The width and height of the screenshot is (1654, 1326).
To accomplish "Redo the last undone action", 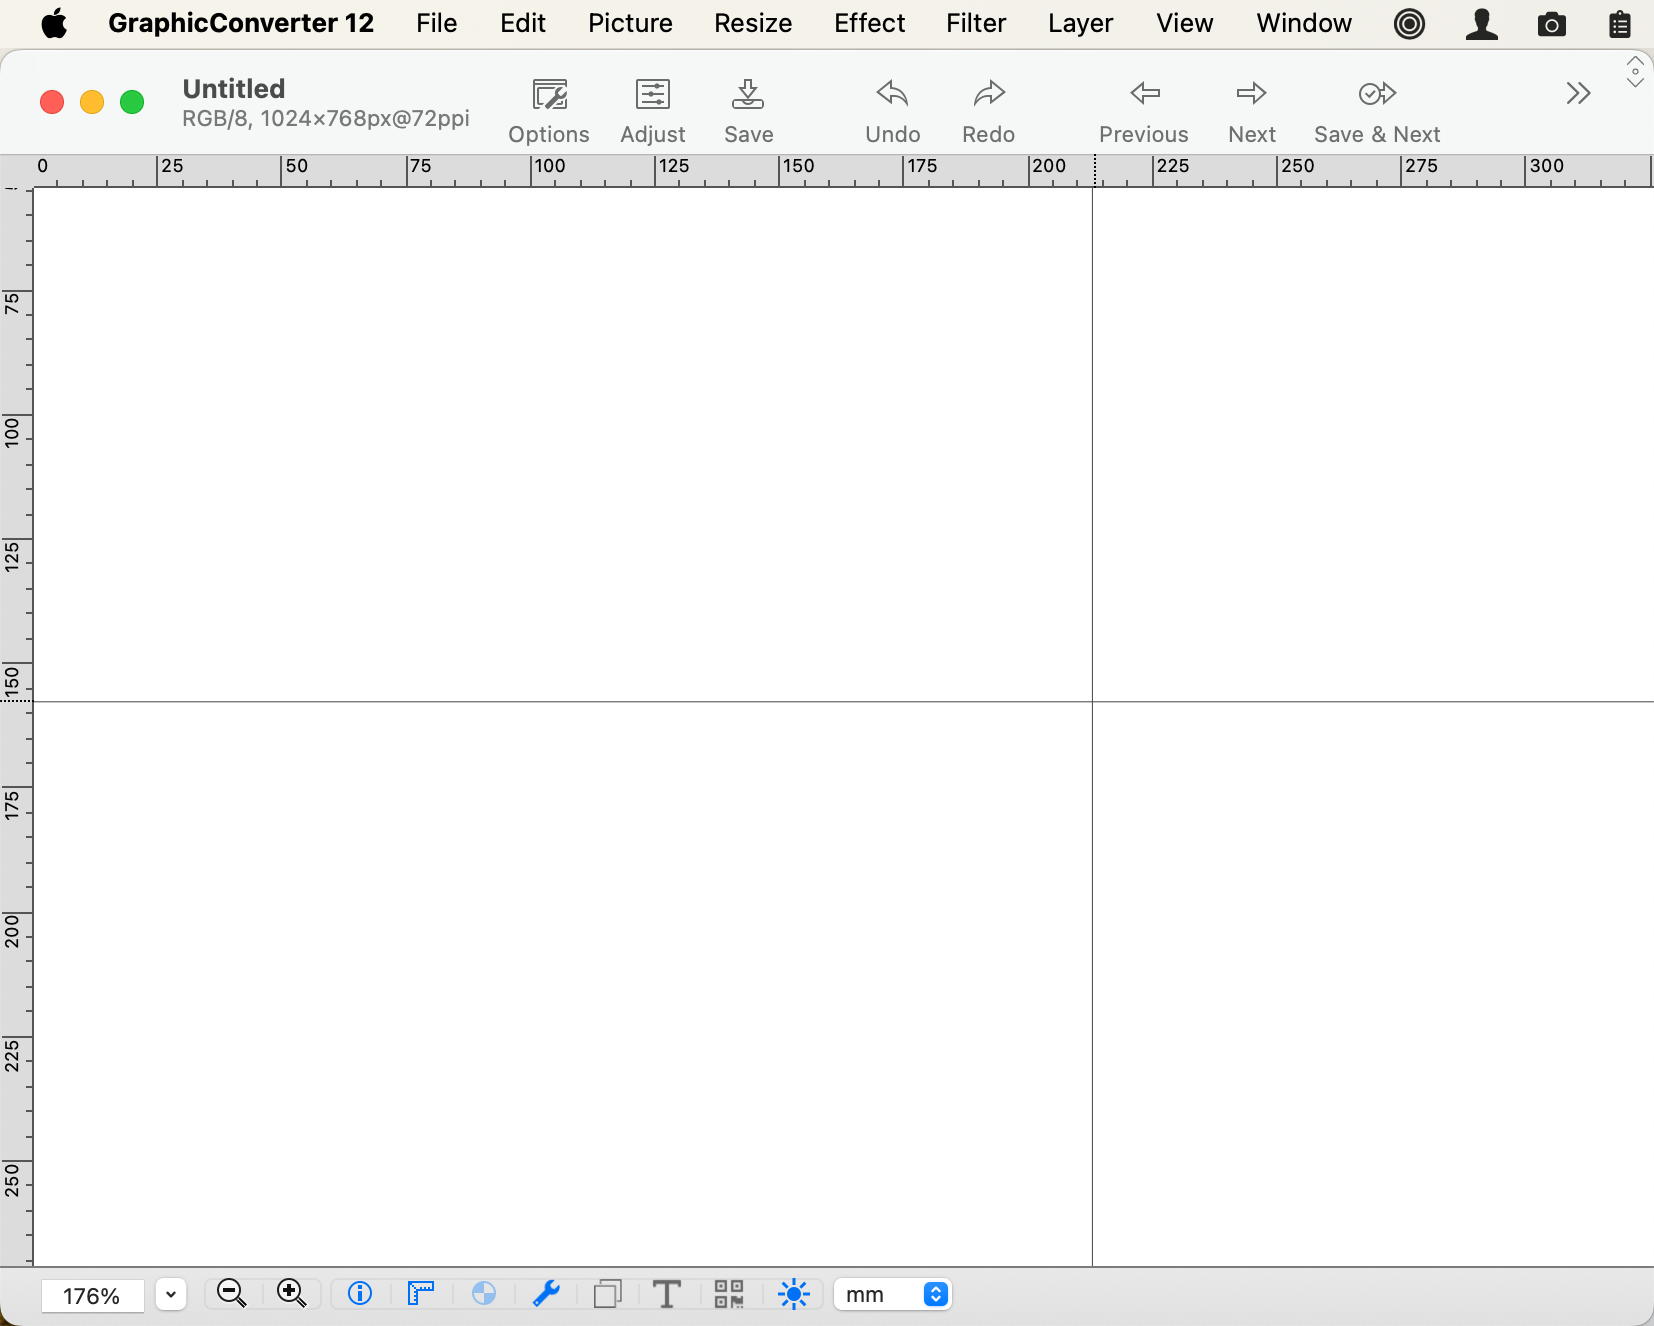I will 989,111.
